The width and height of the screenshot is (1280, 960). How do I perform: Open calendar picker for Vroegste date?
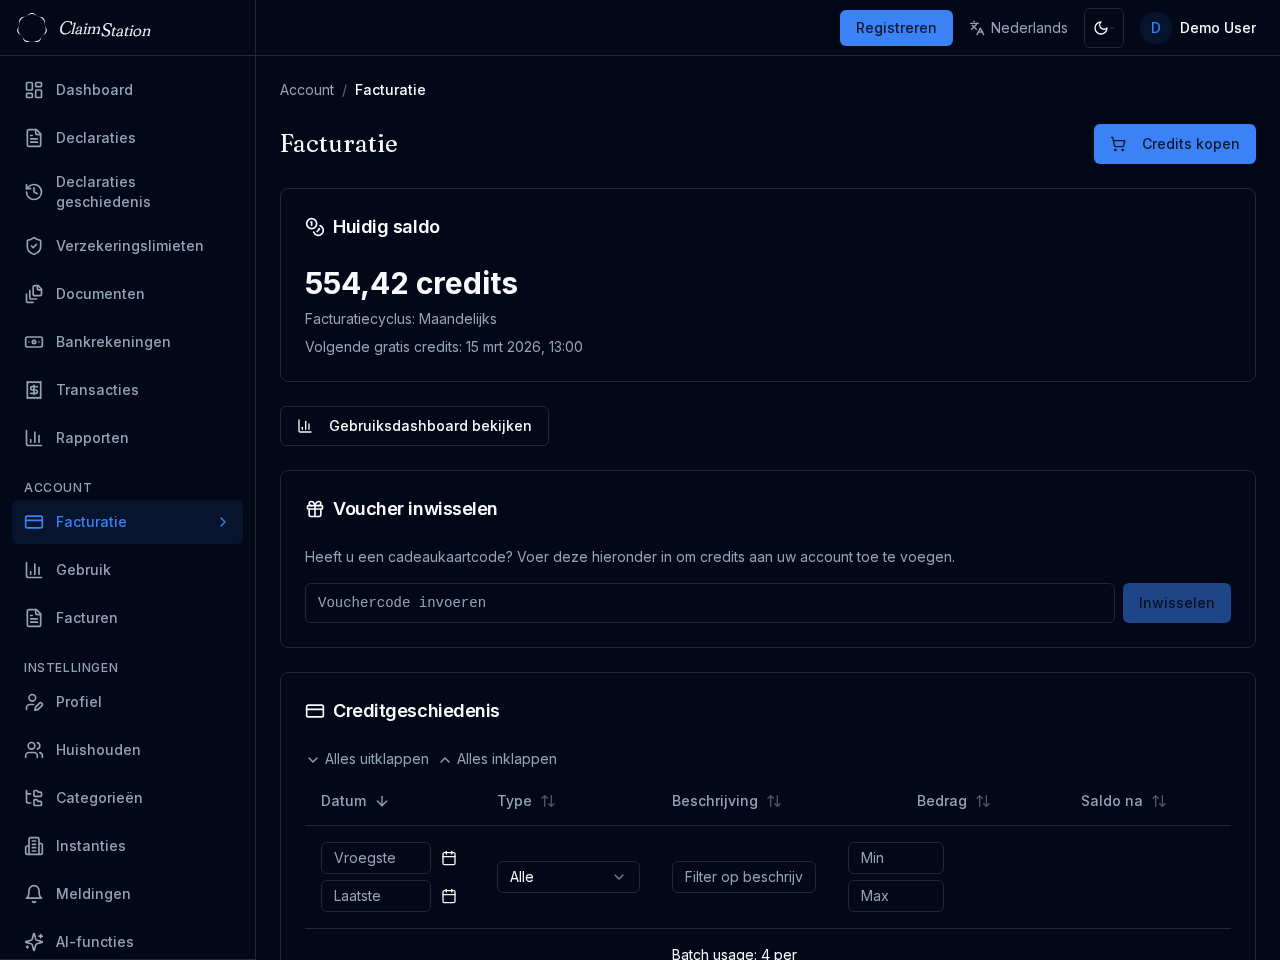[449, 858]
